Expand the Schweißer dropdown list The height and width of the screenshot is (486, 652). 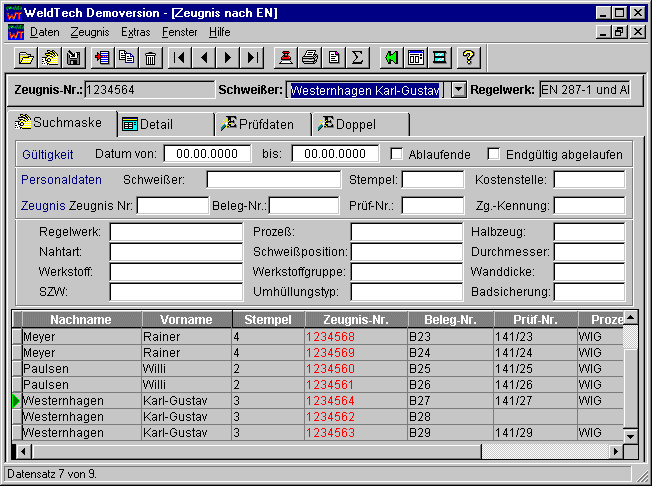pos(458,90)
